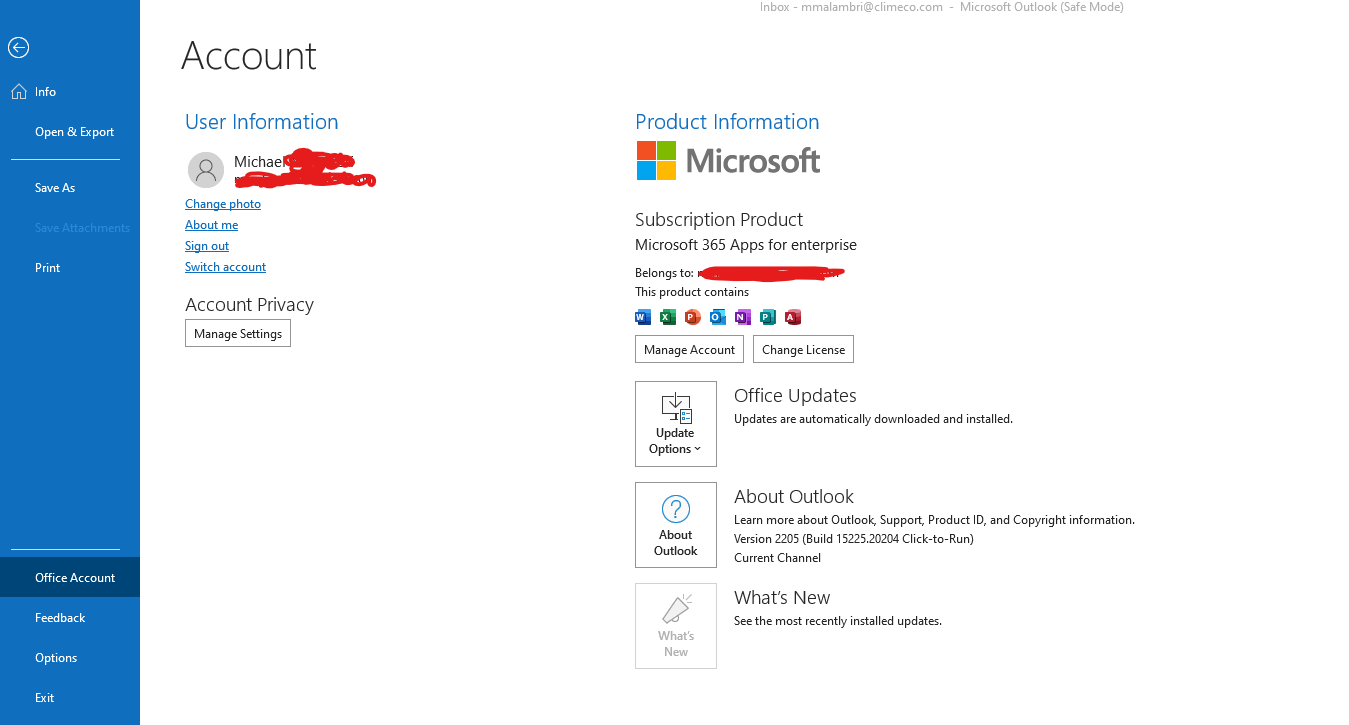Click the Publisher app icon
The image size is (1349, 725).
point(768,317)
